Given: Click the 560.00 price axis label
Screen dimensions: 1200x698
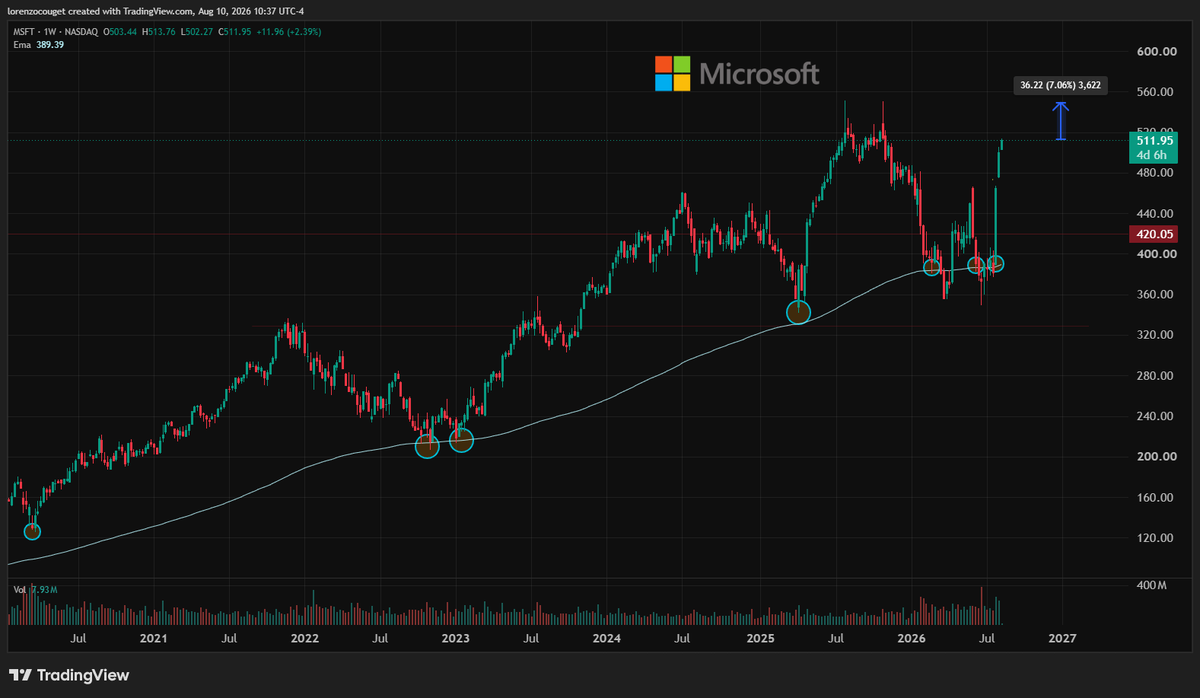Looking at the screenshot, I should click(x=1156, y=92).
